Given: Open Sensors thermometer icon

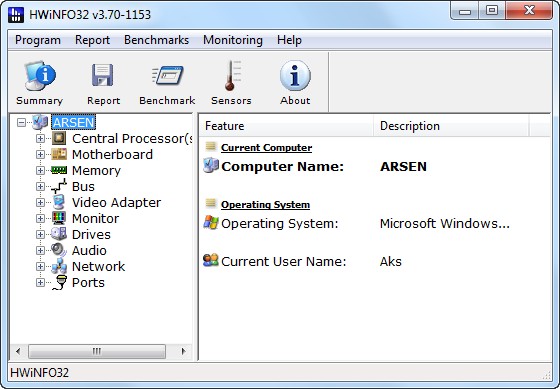Looking at the screenshot, I should coord(232,75).
